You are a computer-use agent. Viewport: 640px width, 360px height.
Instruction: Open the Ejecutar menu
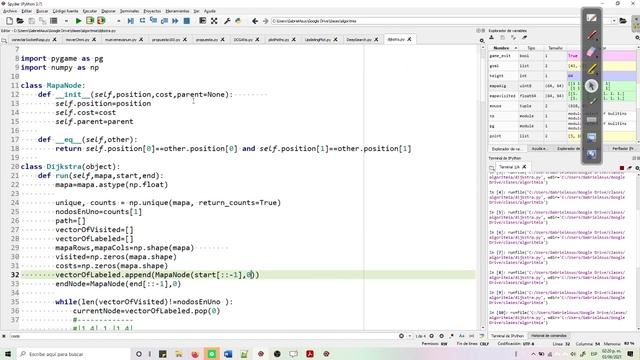pyautogui.click(x=90, y=11)
